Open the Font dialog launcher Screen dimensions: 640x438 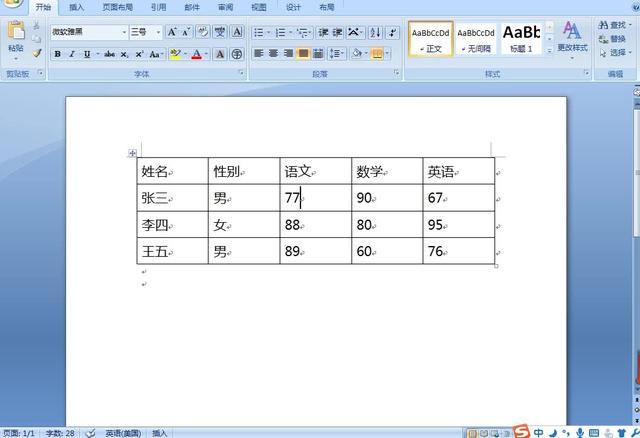click(x=242, y=73)
